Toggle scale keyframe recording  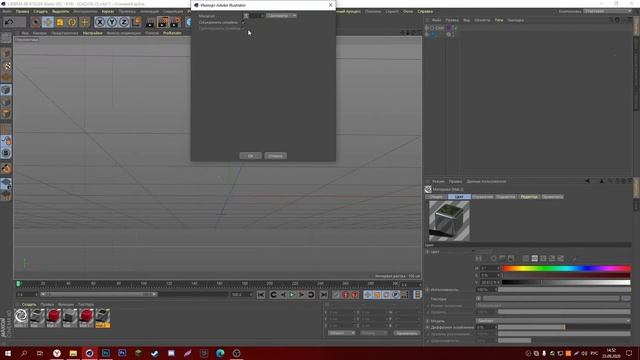377,294
